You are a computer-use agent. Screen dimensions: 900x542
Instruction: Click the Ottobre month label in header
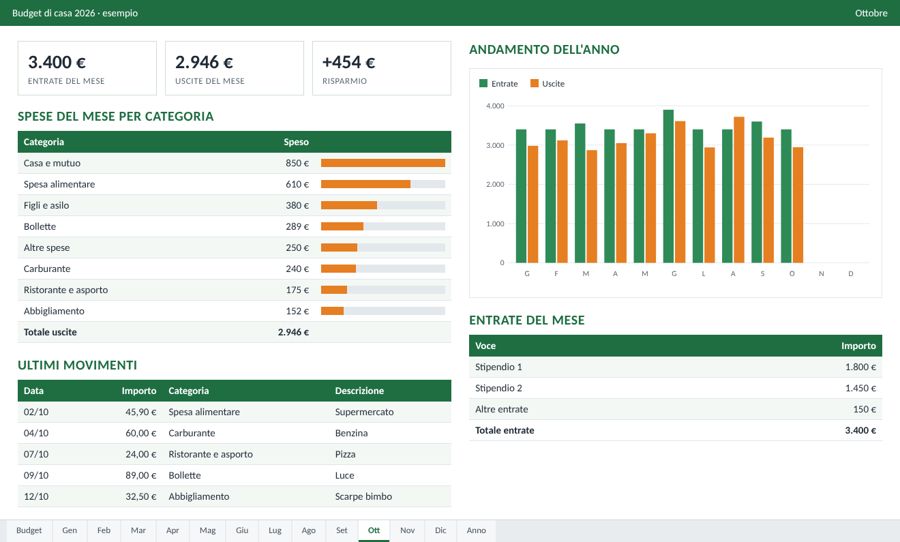pos(871,13)
